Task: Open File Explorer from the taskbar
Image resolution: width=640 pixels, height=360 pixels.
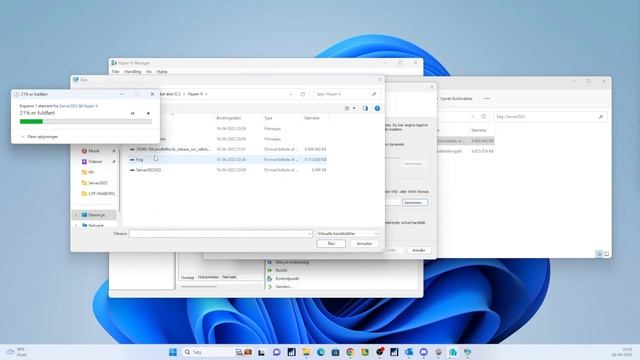Action: pos(306,352)
